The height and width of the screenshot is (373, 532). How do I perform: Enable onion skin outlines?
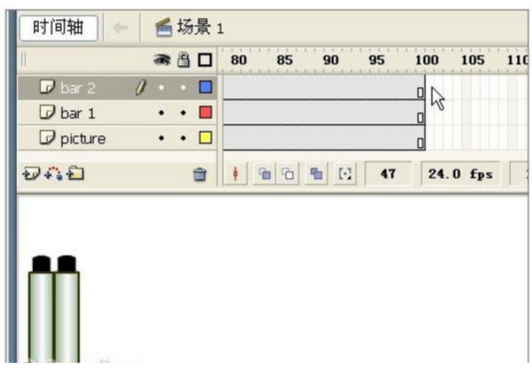point(288,174)
